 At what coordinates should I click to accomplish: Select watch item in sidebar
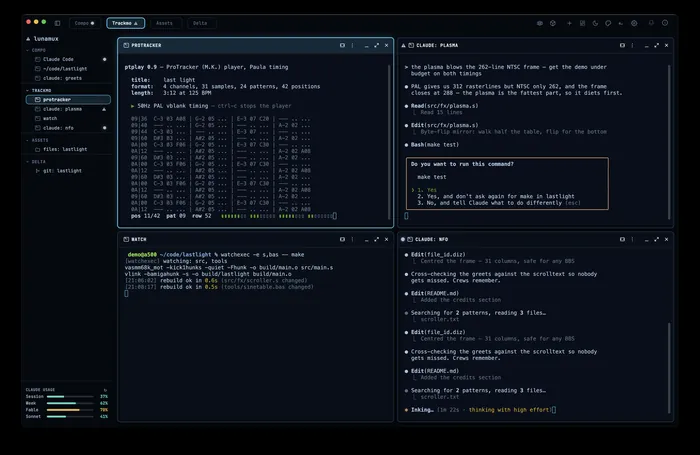click(x=68, y=118)
